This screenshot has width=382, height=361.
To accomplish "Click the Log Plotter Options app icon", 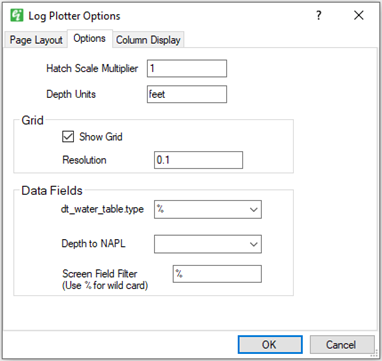I will (x=16, y=16).
